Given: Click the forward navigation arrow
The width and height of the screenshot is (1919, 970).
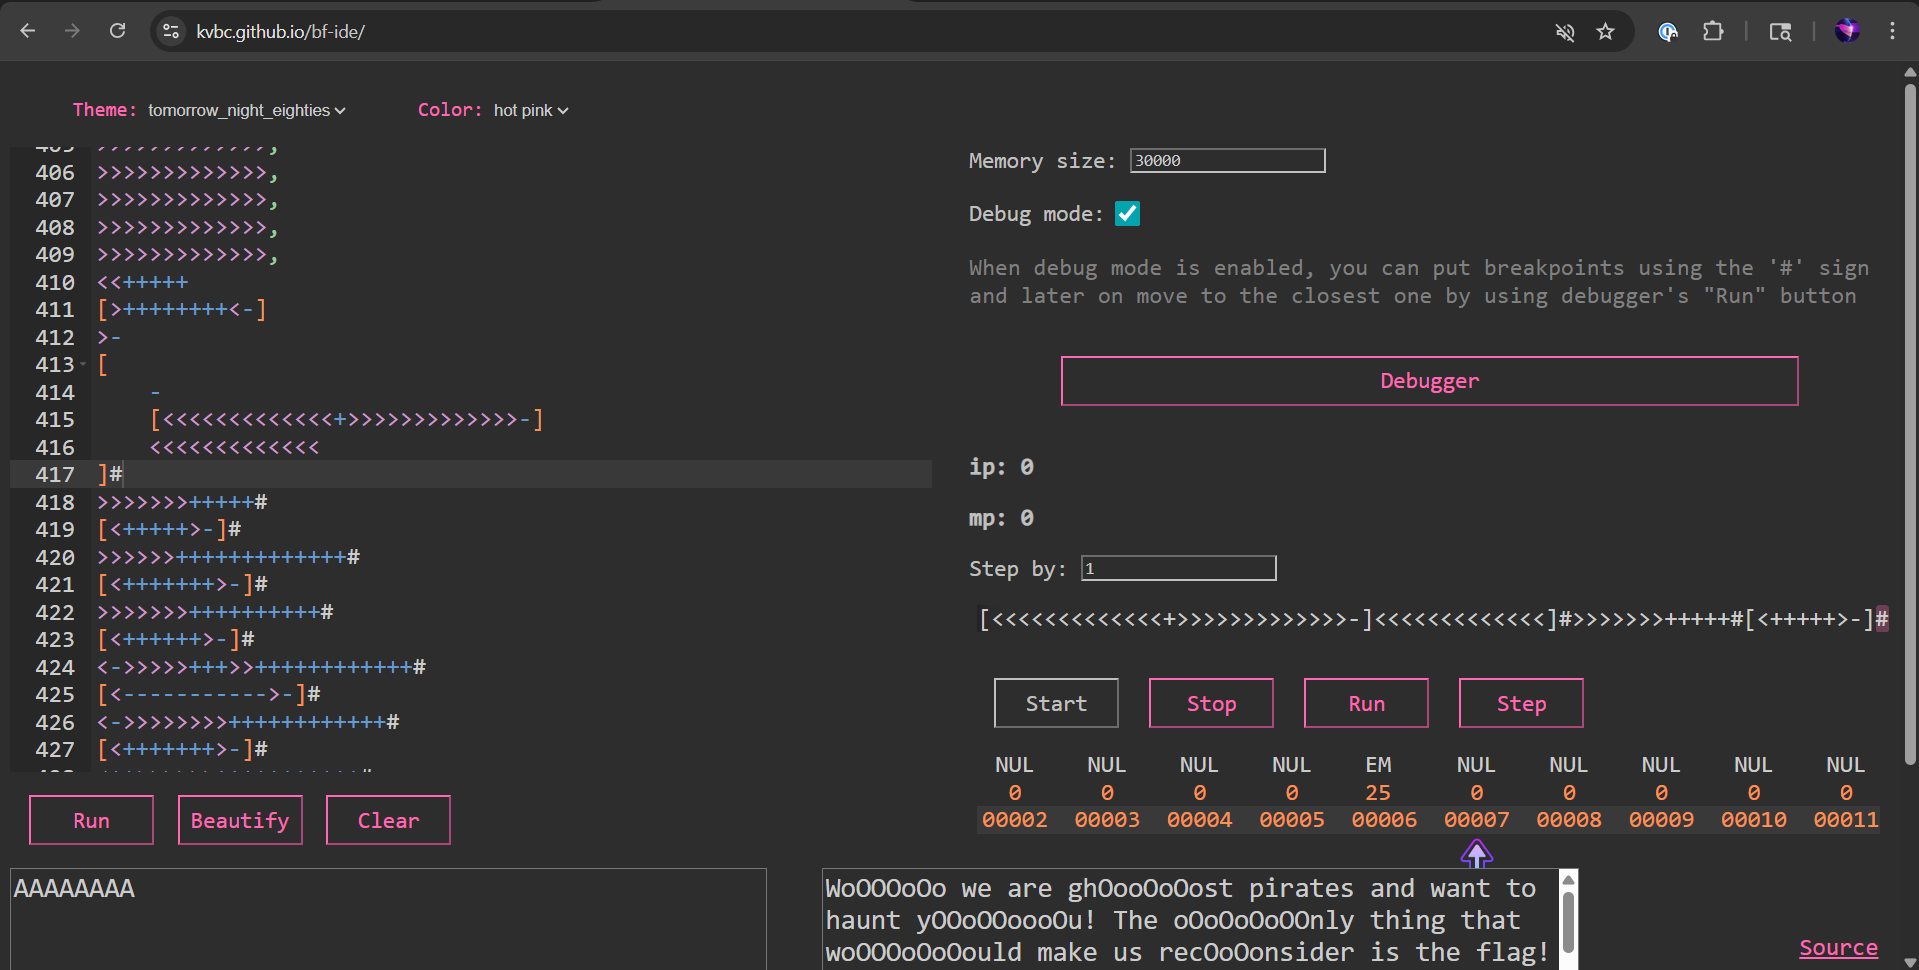Looking at the screenshot, I should click(x=72, y=31).
